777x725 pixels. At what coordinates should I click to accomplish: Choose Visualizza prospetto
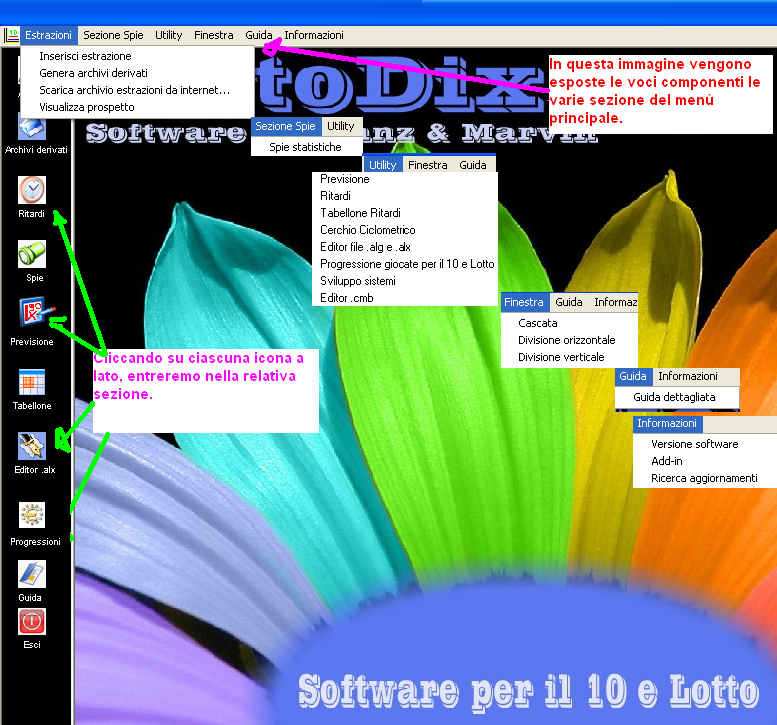tap(87, 107)
